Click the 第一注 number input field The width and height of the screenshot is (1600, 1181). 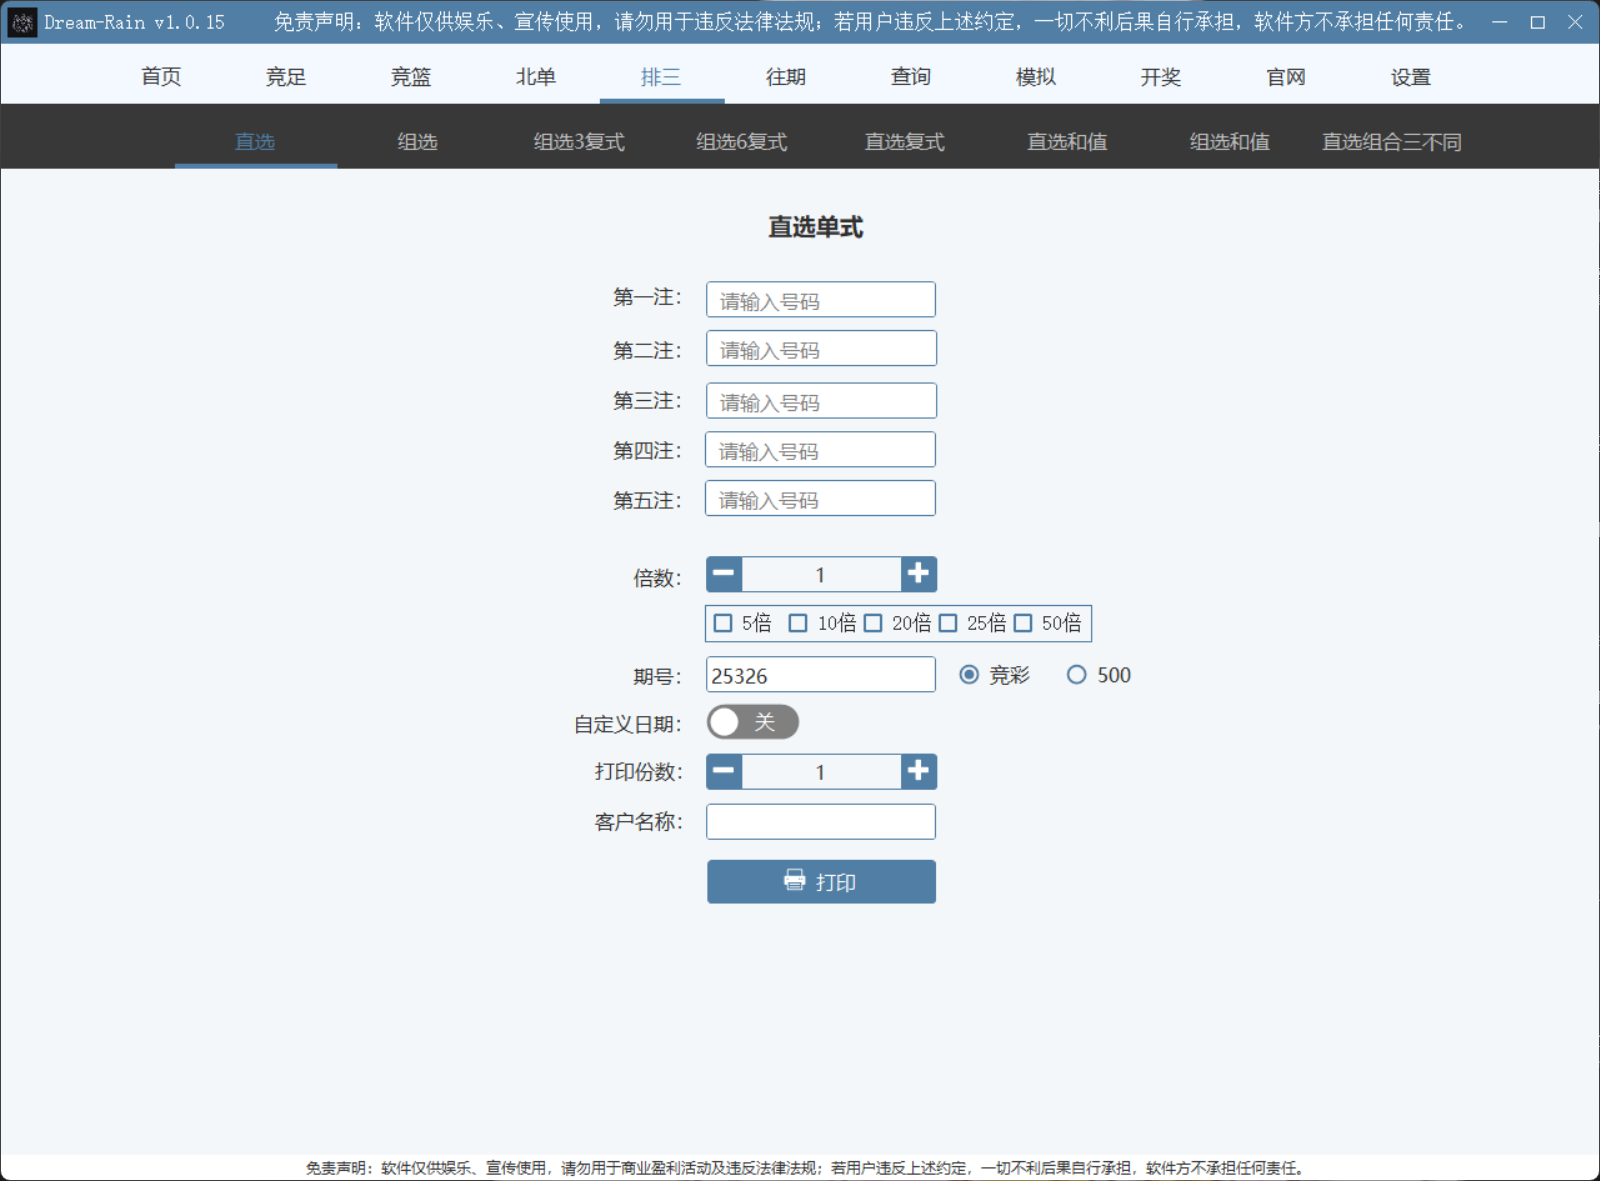820,299
